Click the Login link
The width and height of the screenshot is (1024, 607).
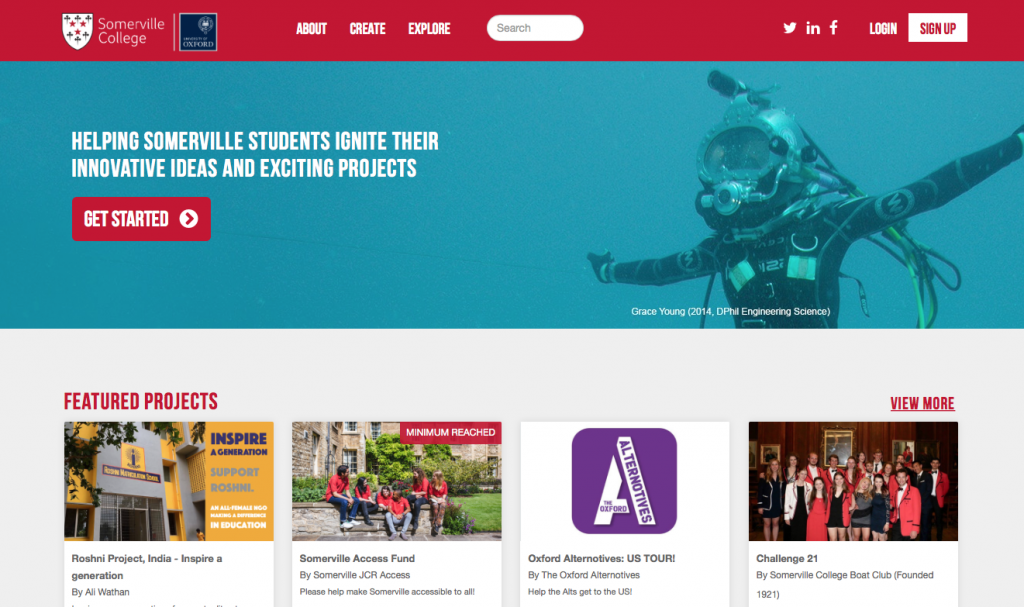tap(883, 29)
